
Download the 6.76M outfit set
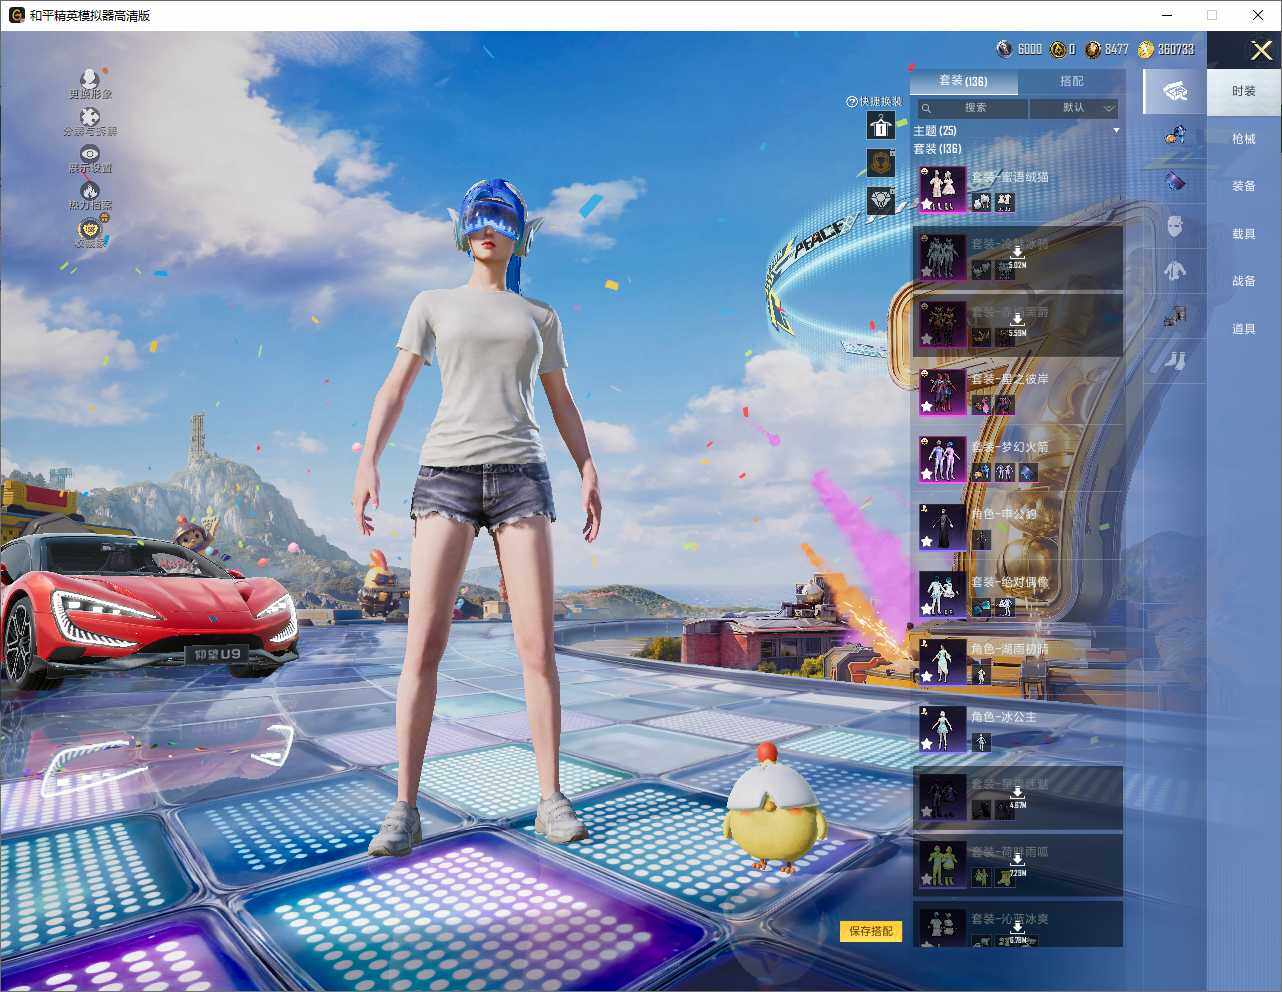click(x=1017, y=932)
